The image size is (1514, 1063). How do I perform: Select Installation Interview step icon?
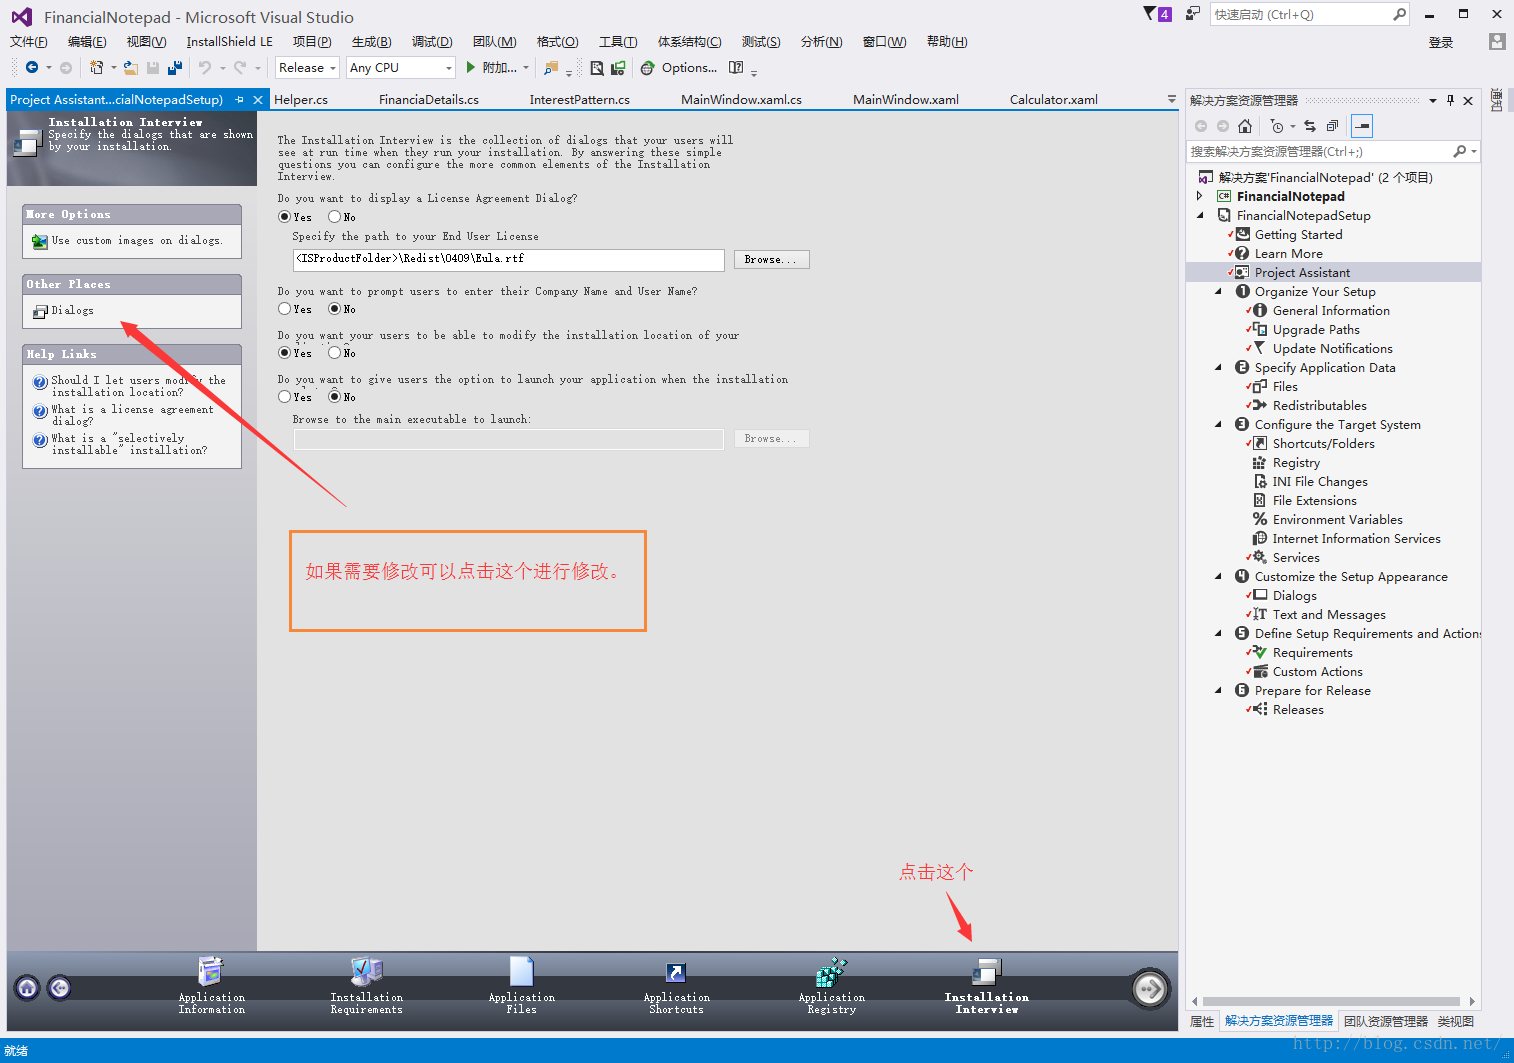(986, 972)
